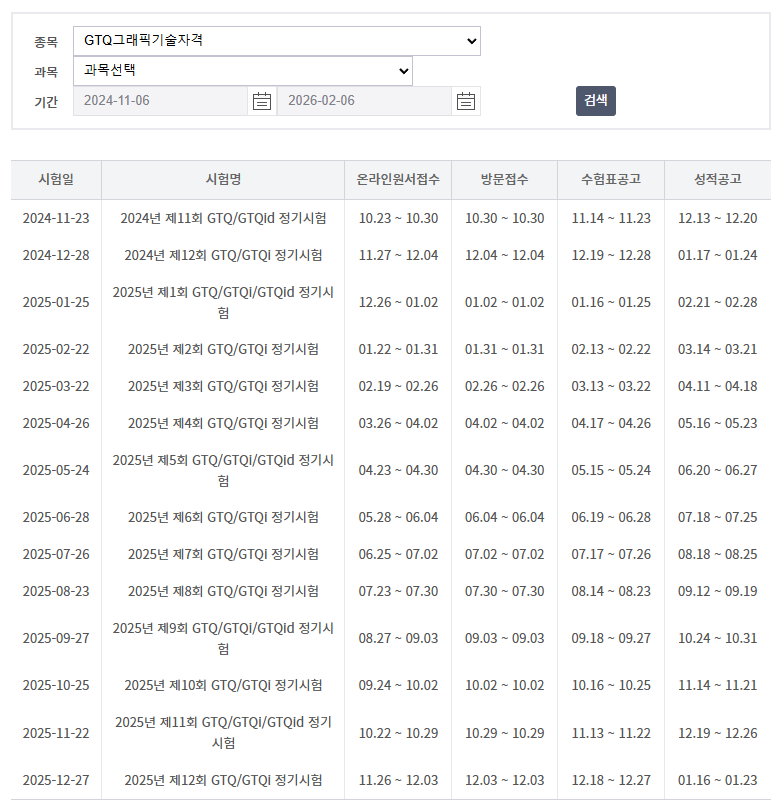Click score announcement 12.13 ~ 12.20
This screenshot has height=808, width=783.
(718, 218)
